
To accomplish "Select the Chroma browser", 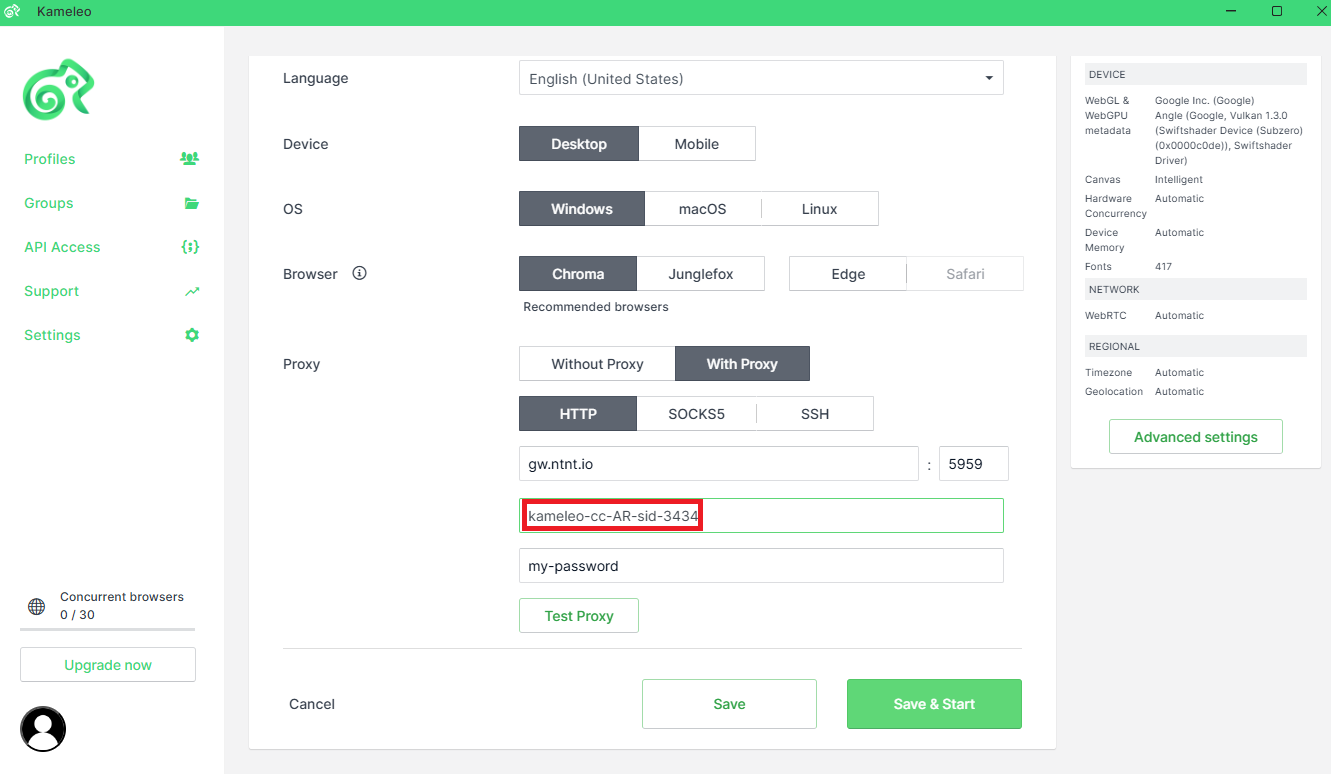I will point(578,274).
